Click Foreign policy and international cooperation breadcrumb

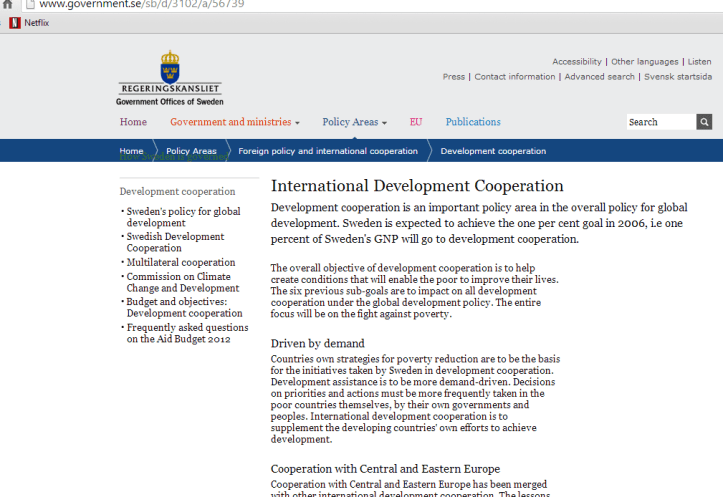coord(328,151)
